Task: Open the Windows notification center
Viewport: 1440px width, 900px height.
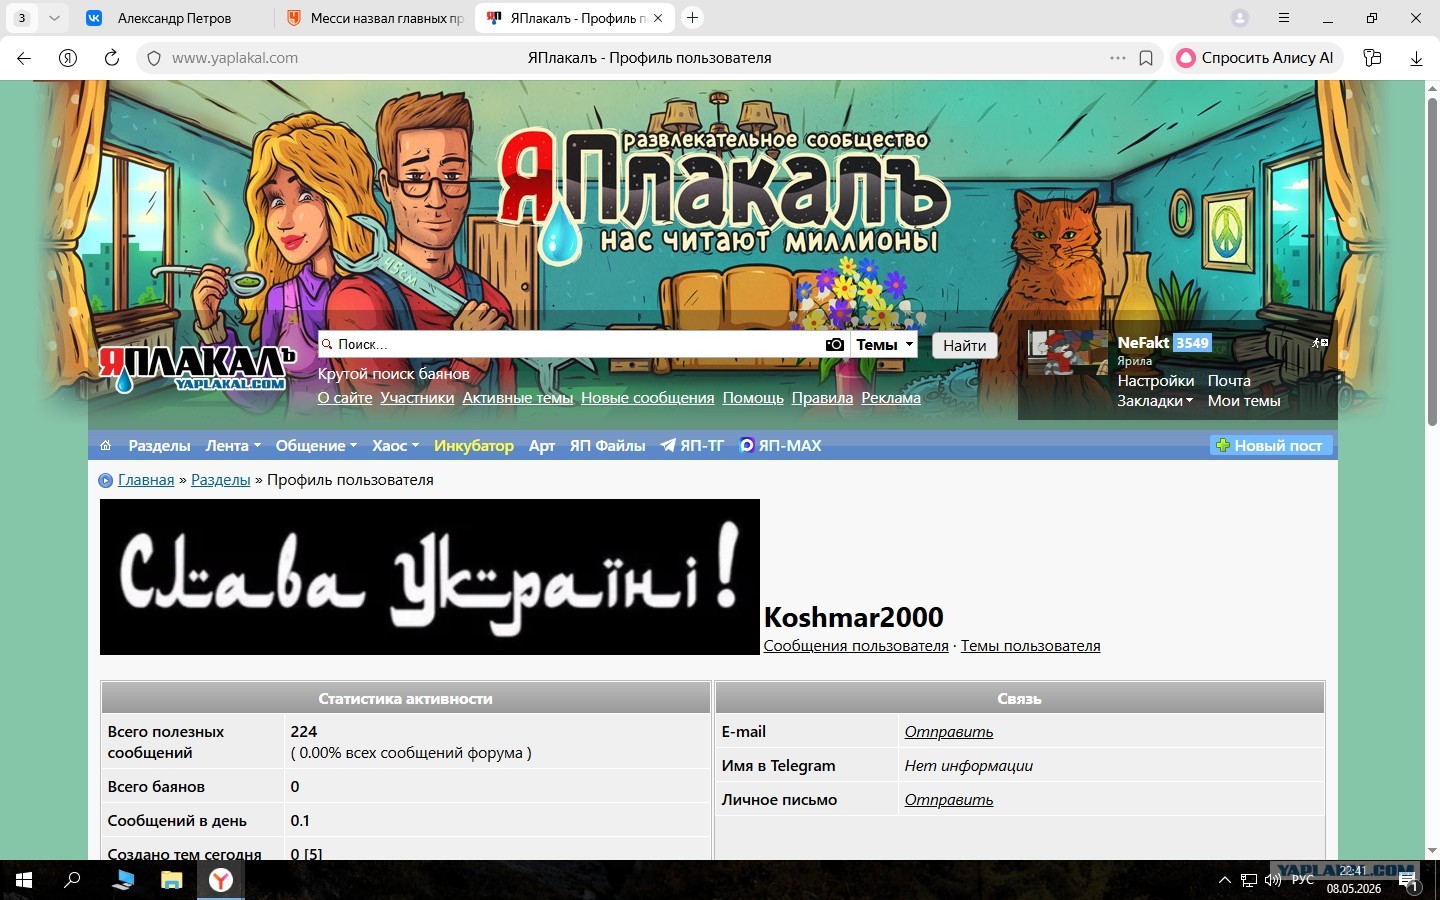Action: (1408, 881)
